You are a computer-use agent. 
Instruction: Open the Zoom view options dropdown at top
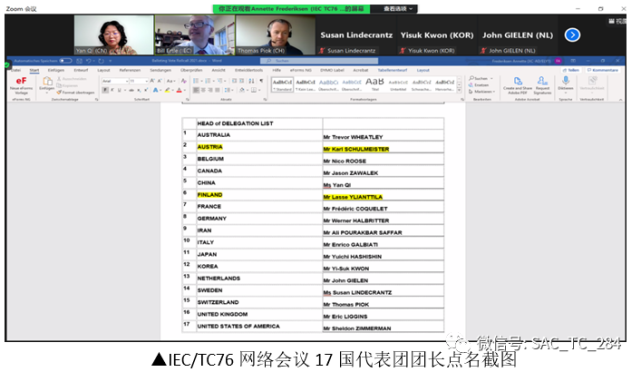[x=398, y=9]
